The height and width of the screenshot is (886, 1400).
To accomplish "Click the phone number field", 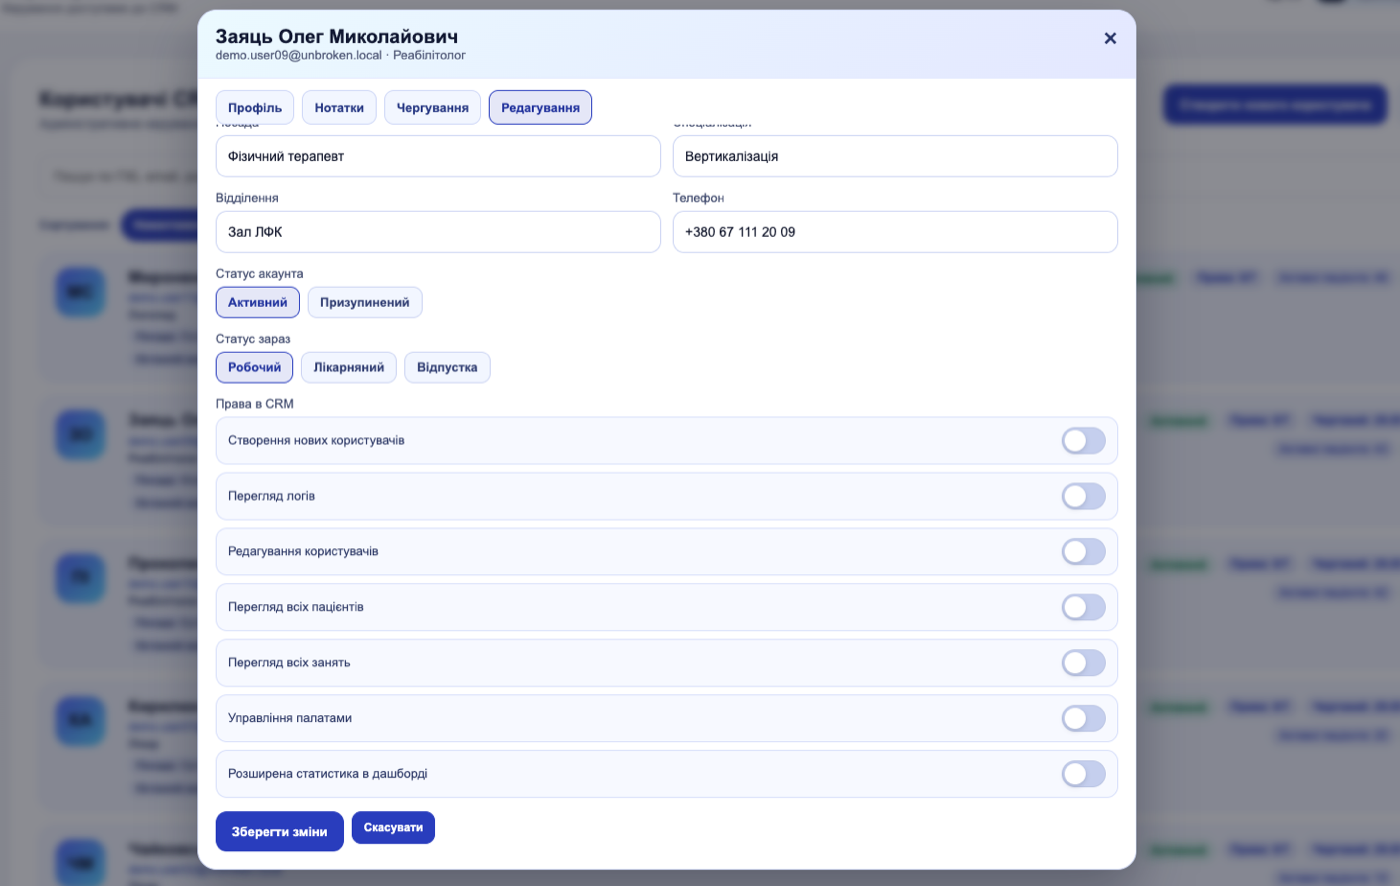I will 895,232.
